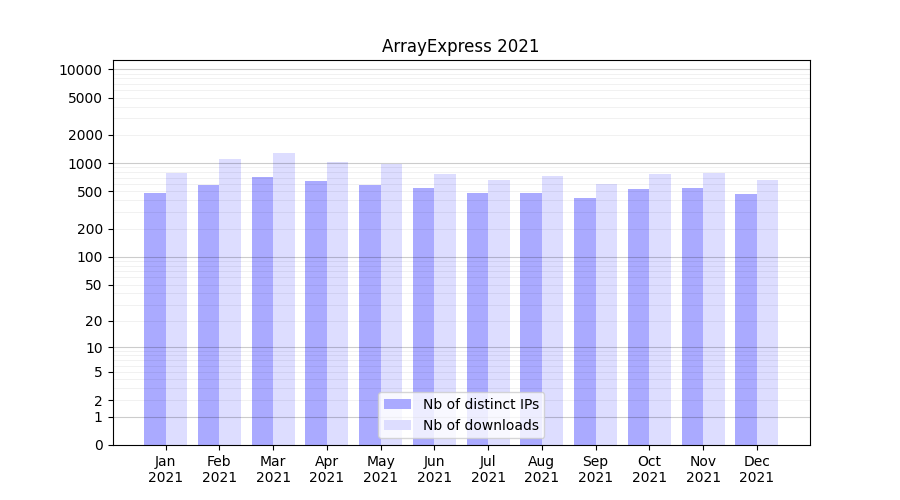The height and width of the screenshot is (500, 900).
Task: Click the Apr 2021 distinct IPs bar
Action: [316, 310]
